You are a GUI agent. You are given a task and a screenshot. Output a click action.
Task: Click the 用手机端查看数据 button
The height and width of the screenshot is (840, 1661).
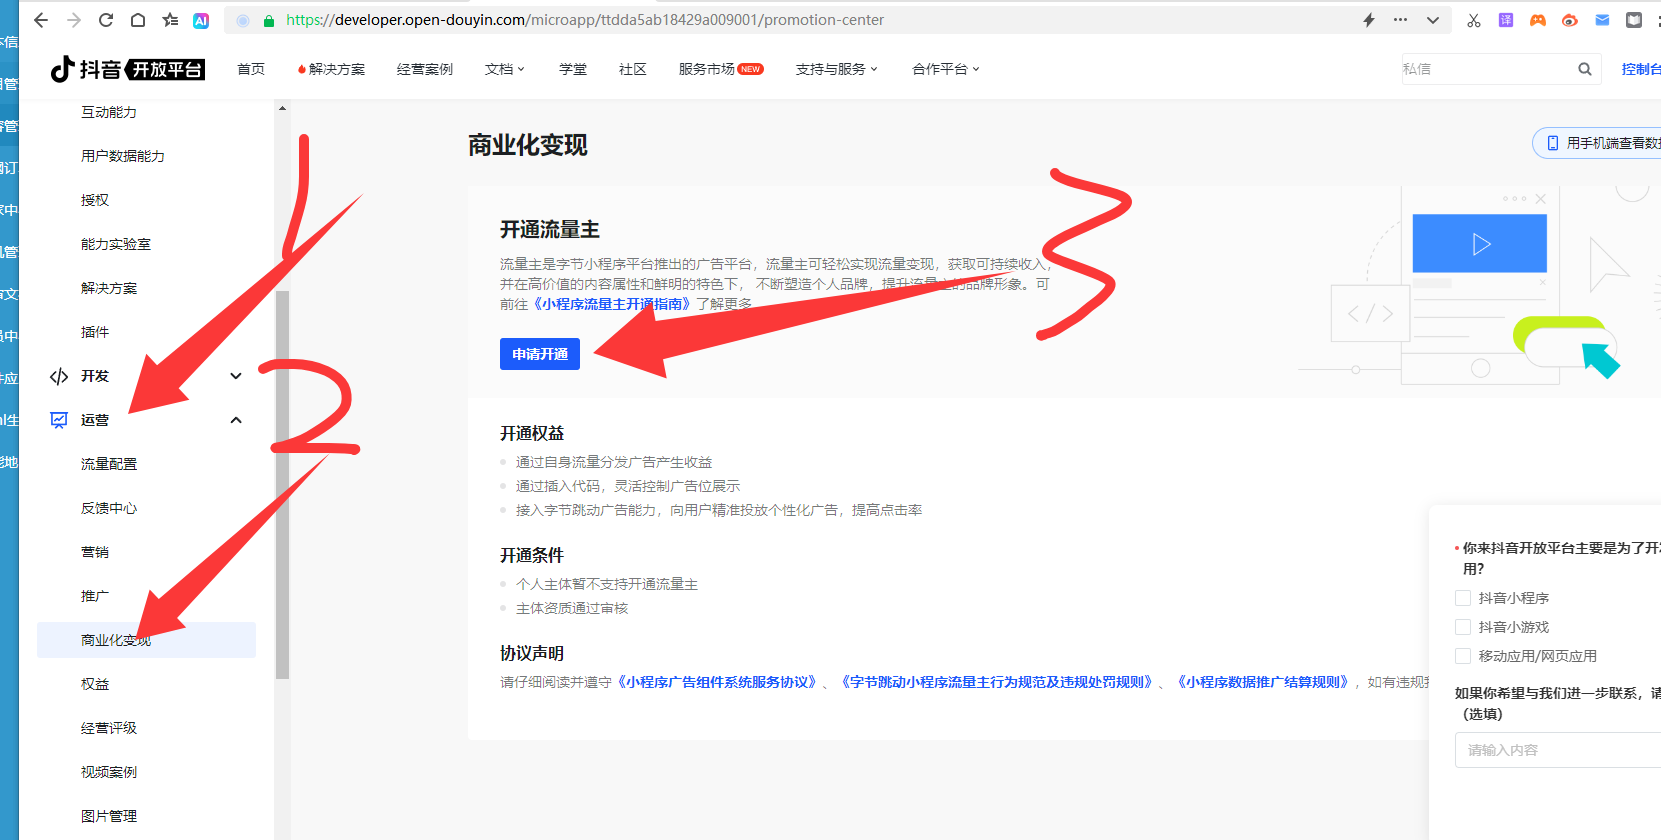tap(1598, 143)
